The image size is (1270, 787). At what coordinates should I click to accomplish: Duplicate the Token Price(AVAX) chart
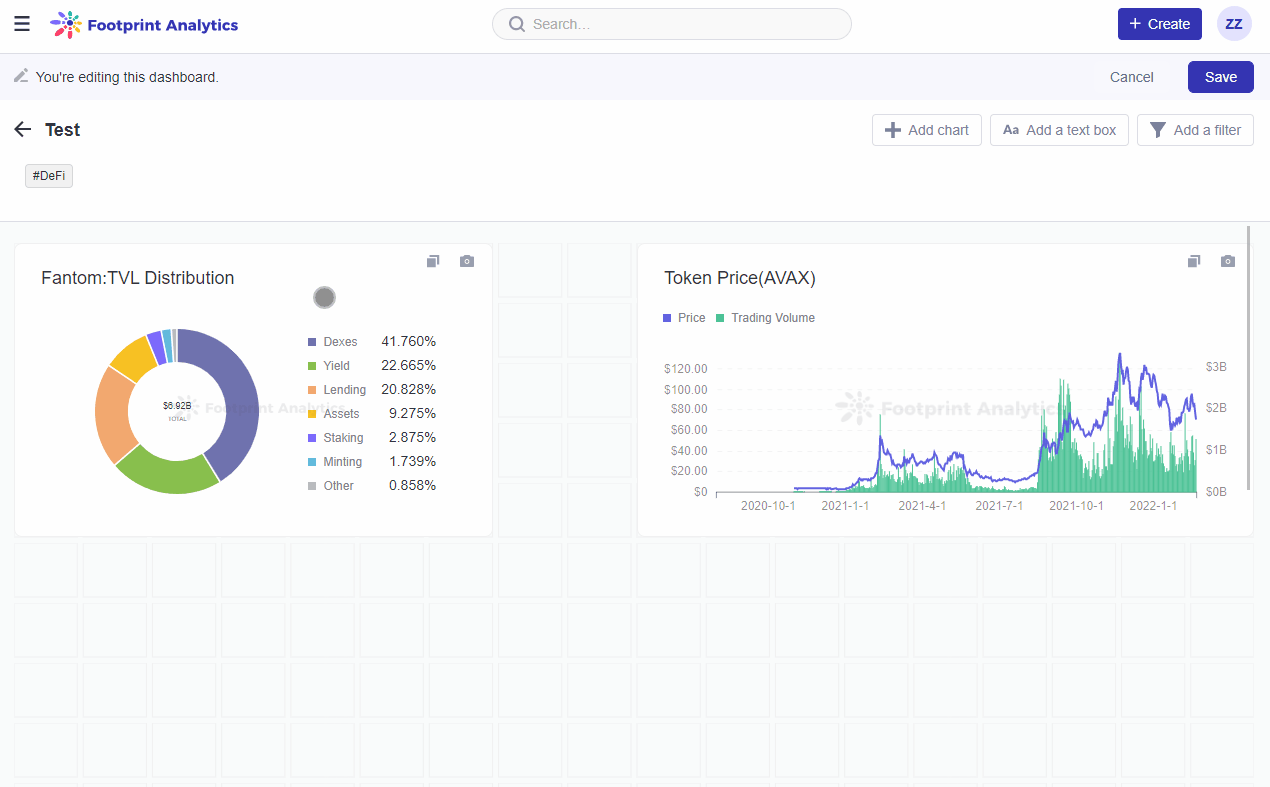[x=1193, y=261]
